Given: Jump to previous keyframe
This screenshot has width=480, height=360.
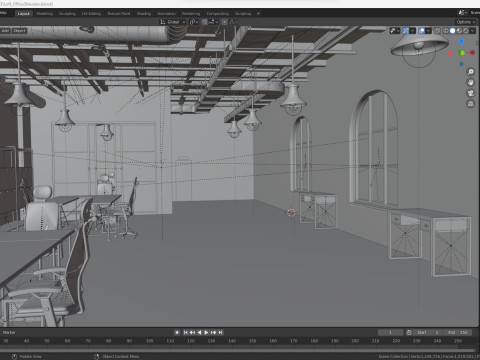Looking at the screenshot, I should click(192, 332).
